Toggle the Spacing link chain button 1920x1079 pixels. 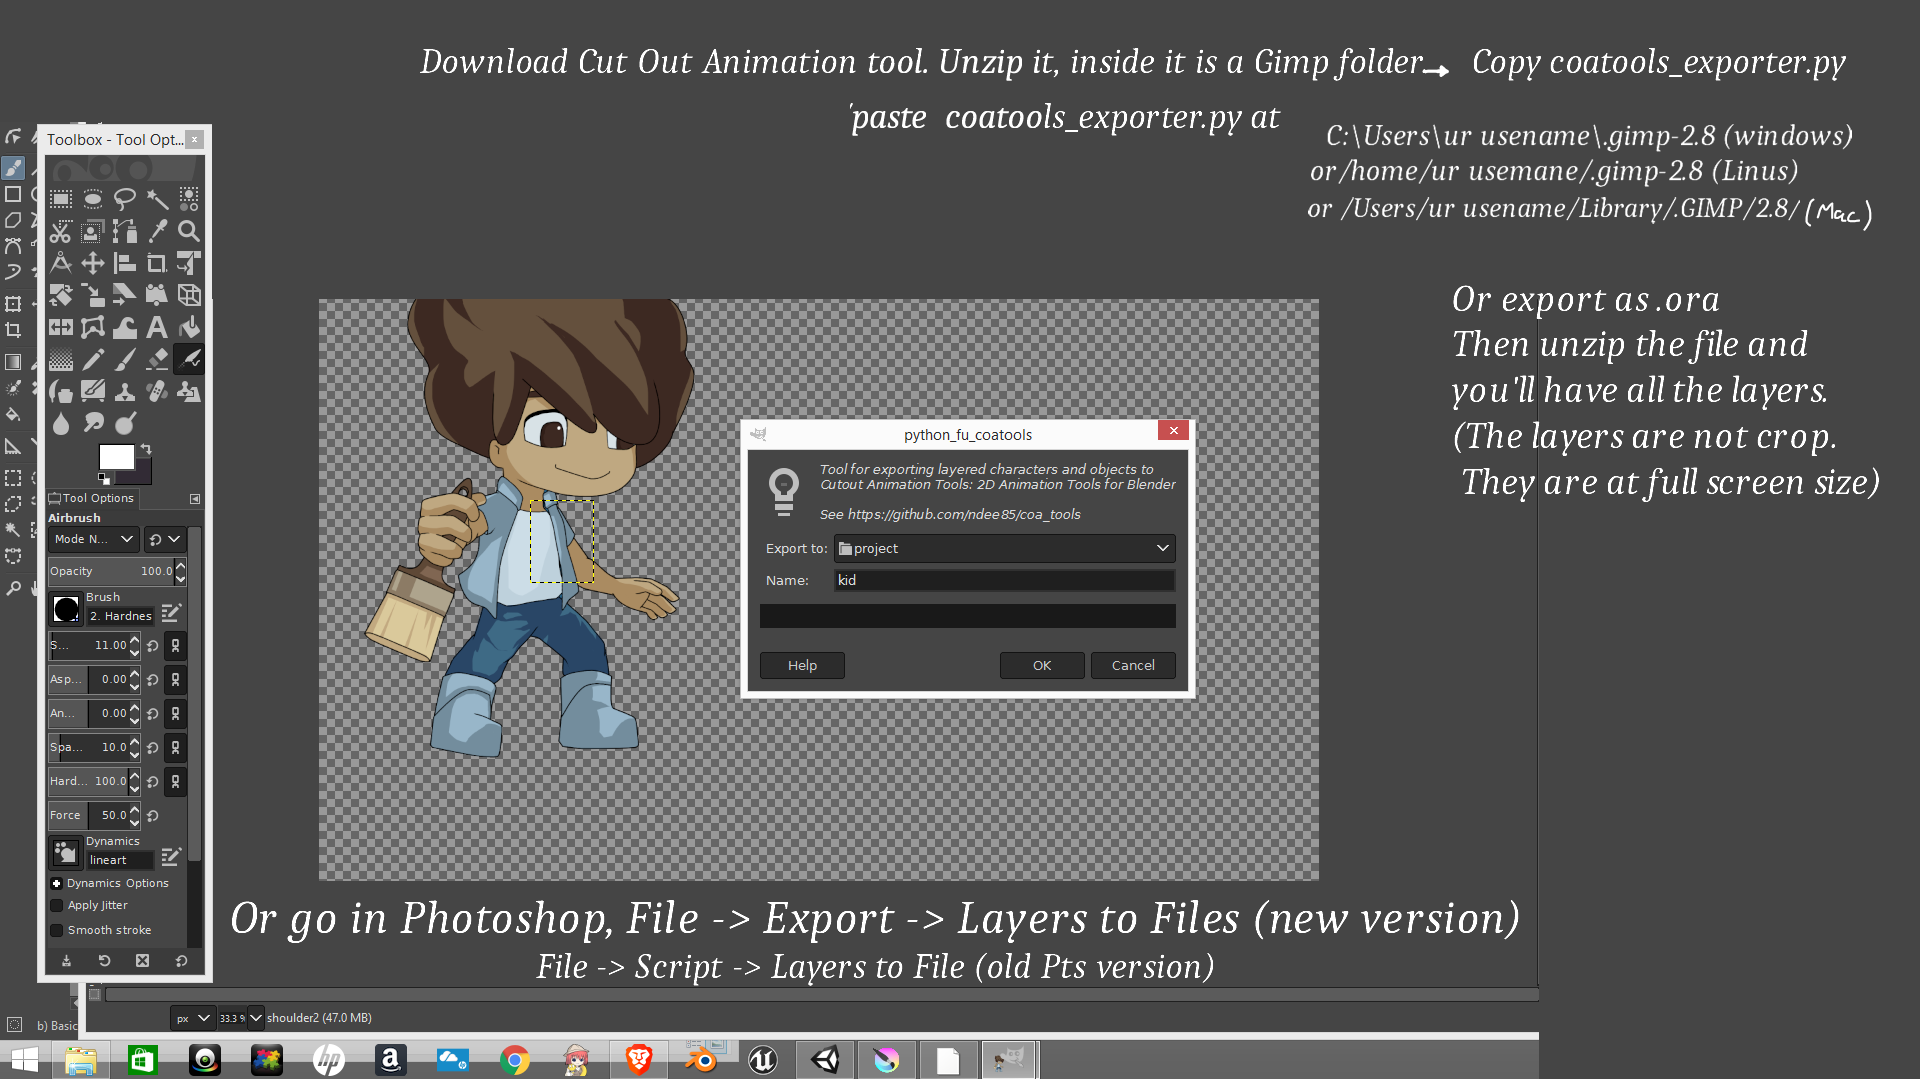pos(175,748)
